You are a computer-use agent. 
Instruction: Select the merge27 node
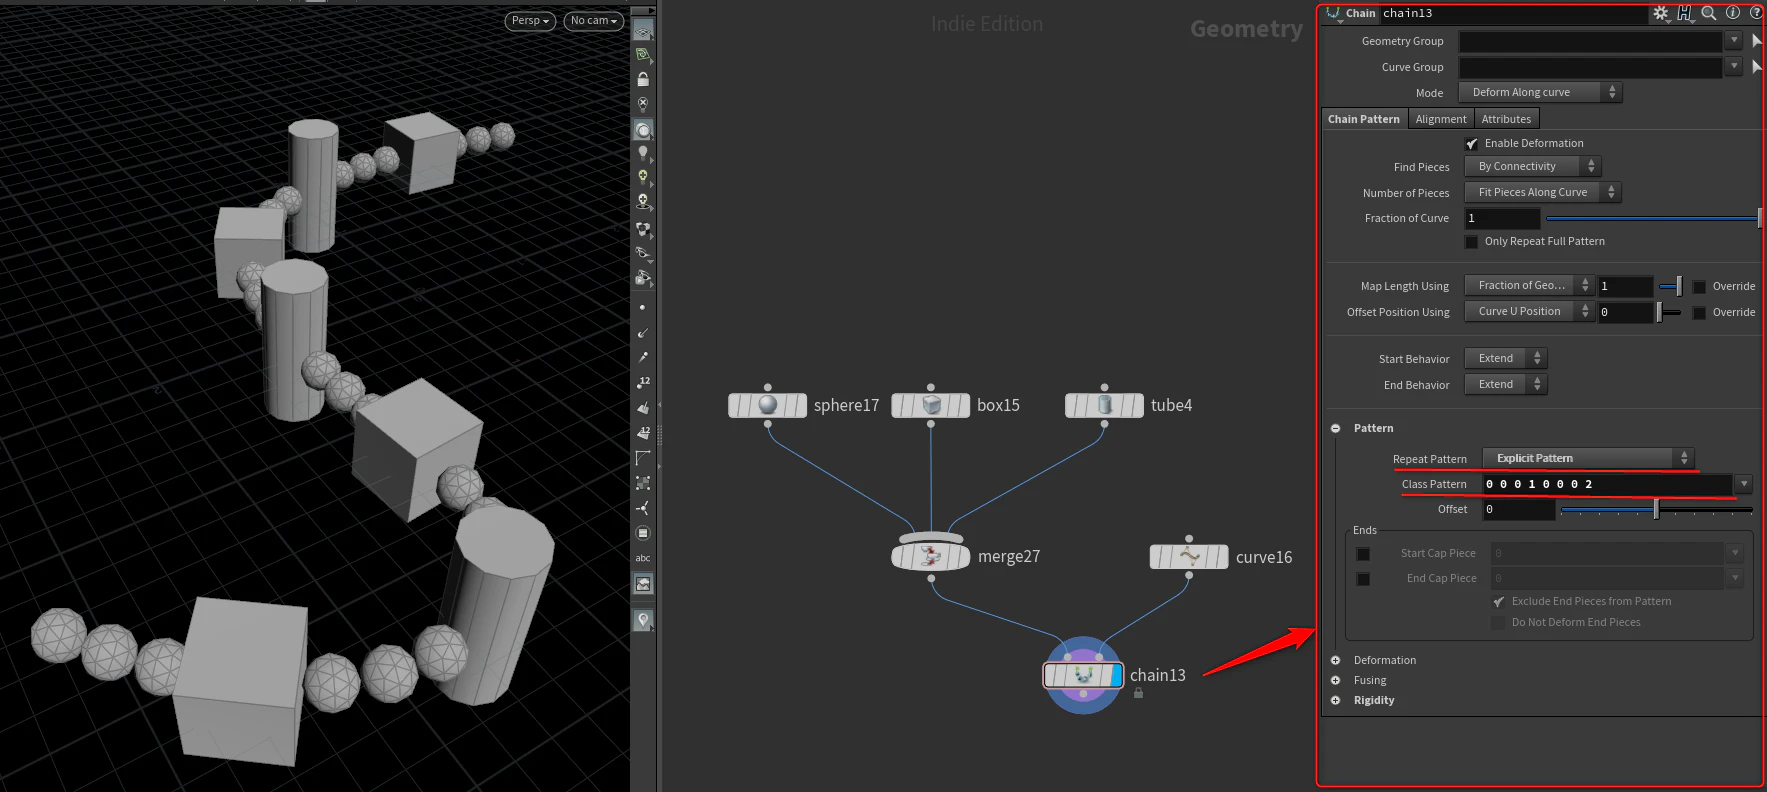point(931,556)
